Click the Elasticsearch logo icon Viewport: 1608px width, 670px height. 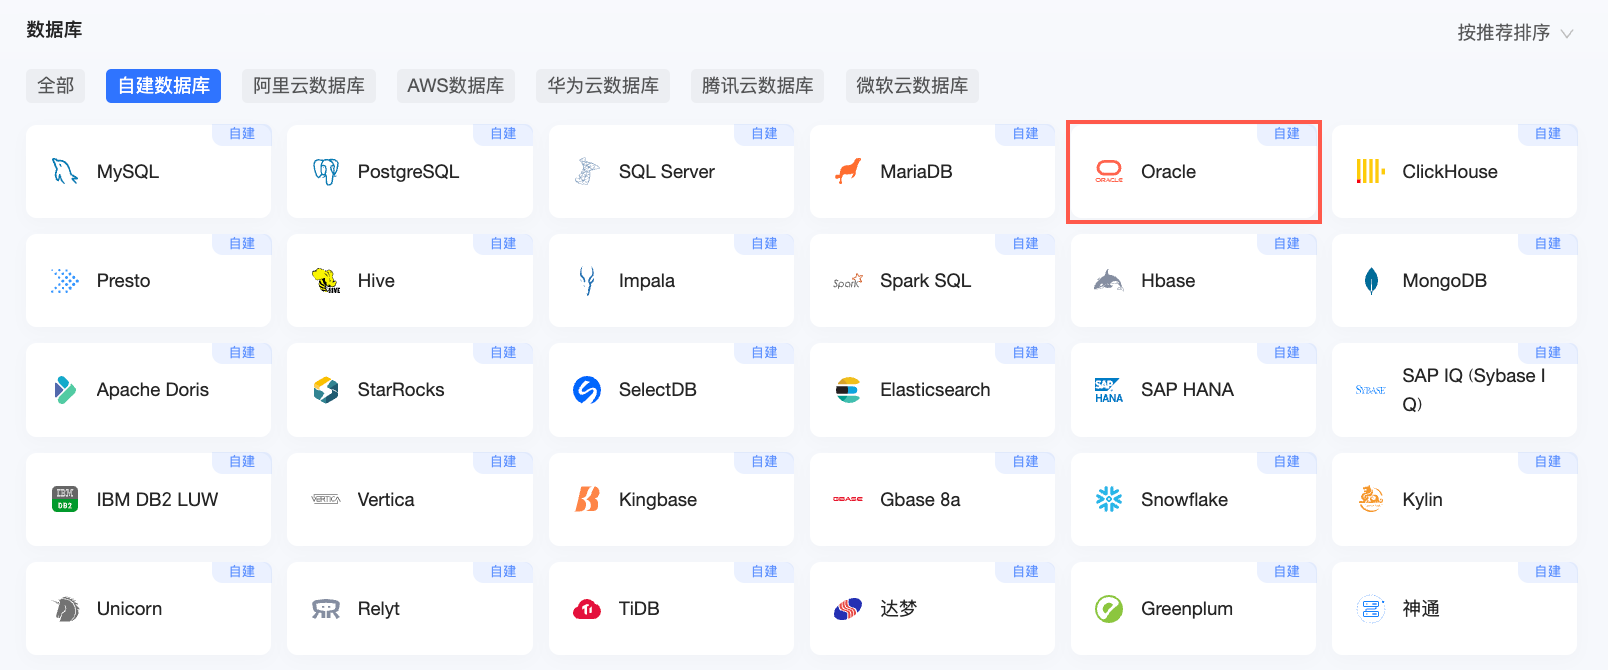[x=848, y=390]
